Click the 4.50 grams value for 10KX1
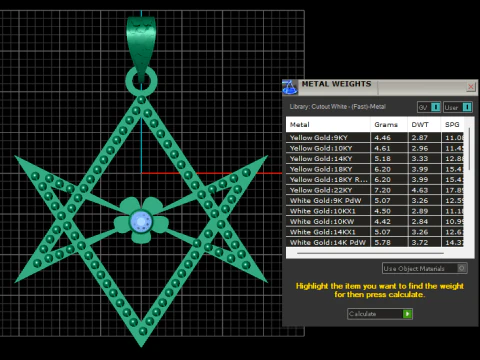Screen dimensions: 480x360 click(x=382, y=211)
